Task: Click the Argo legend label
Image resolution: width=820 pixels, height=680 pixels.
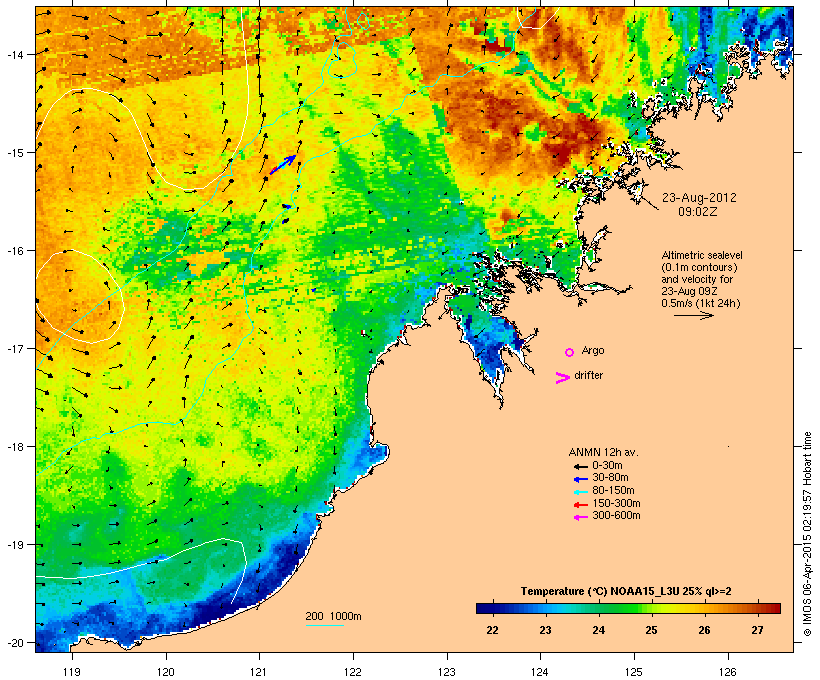Action: (593, 350)
